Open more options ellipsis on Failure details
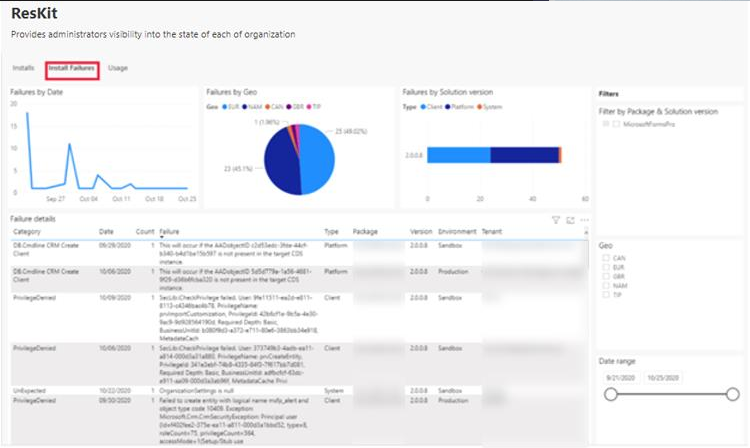The height and width of the screenshot is (448, 750). coord(583,219)
